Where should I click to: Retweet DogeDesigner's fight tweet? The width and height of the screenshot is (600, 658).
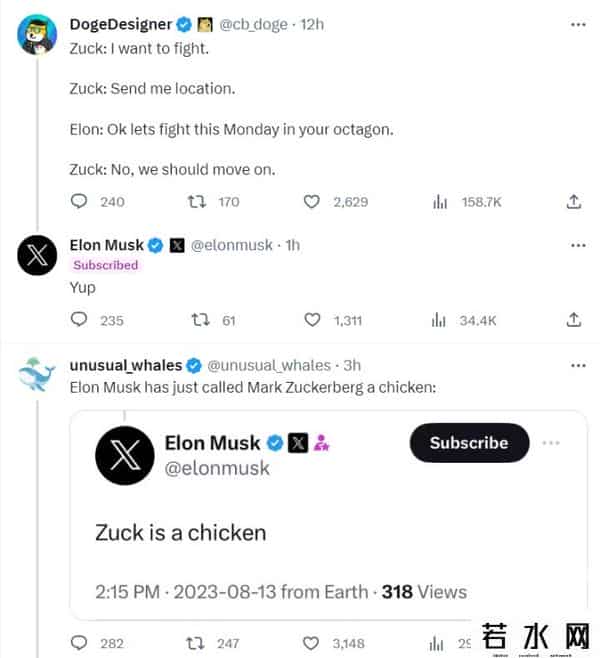198,202
